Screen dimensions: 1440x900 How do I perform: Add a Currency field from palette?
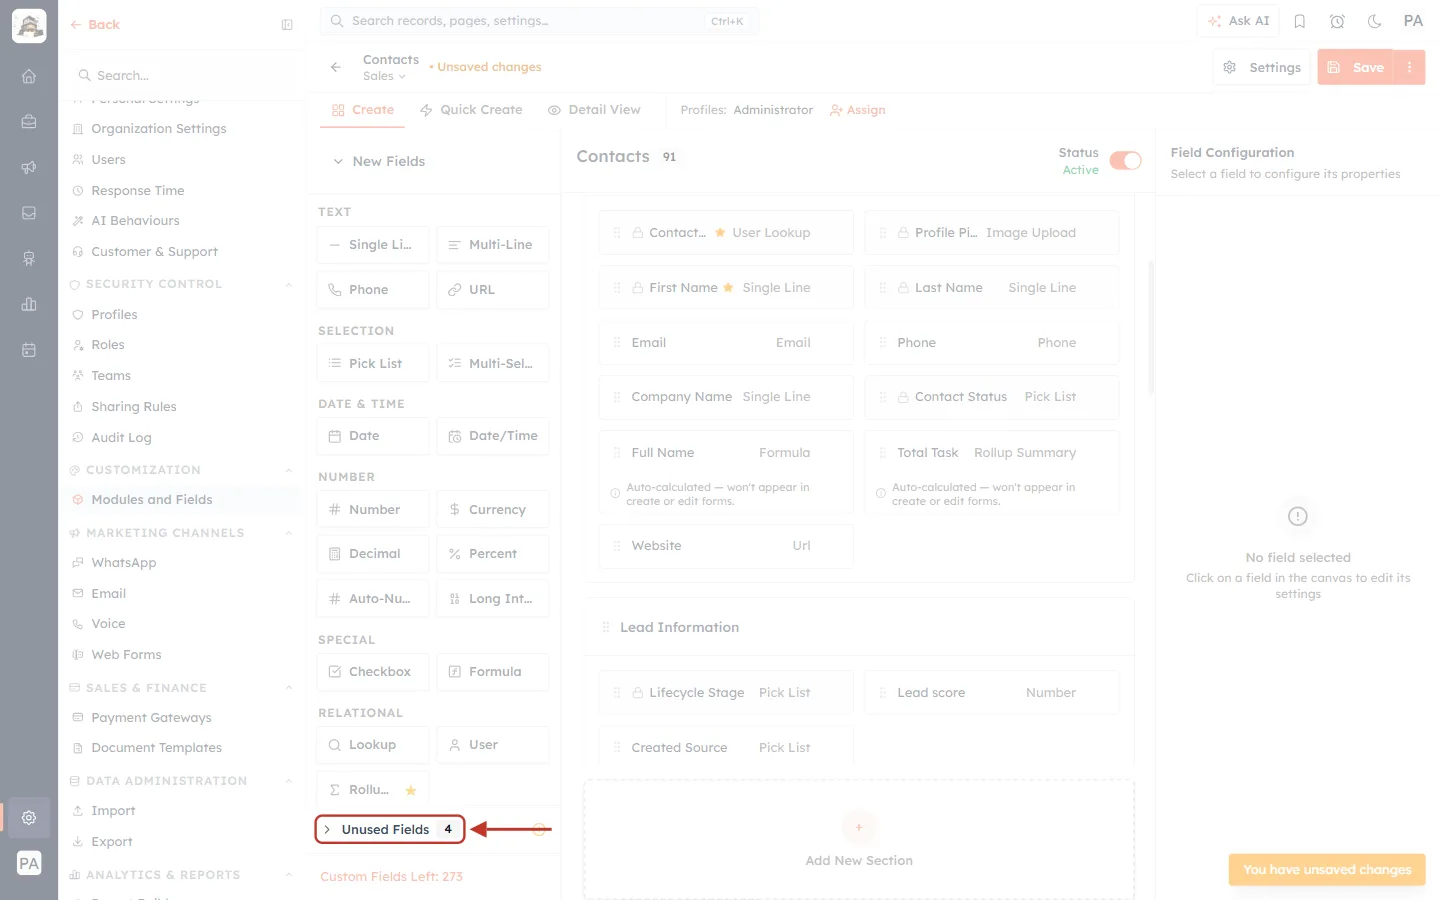click(x=493, y=509)
